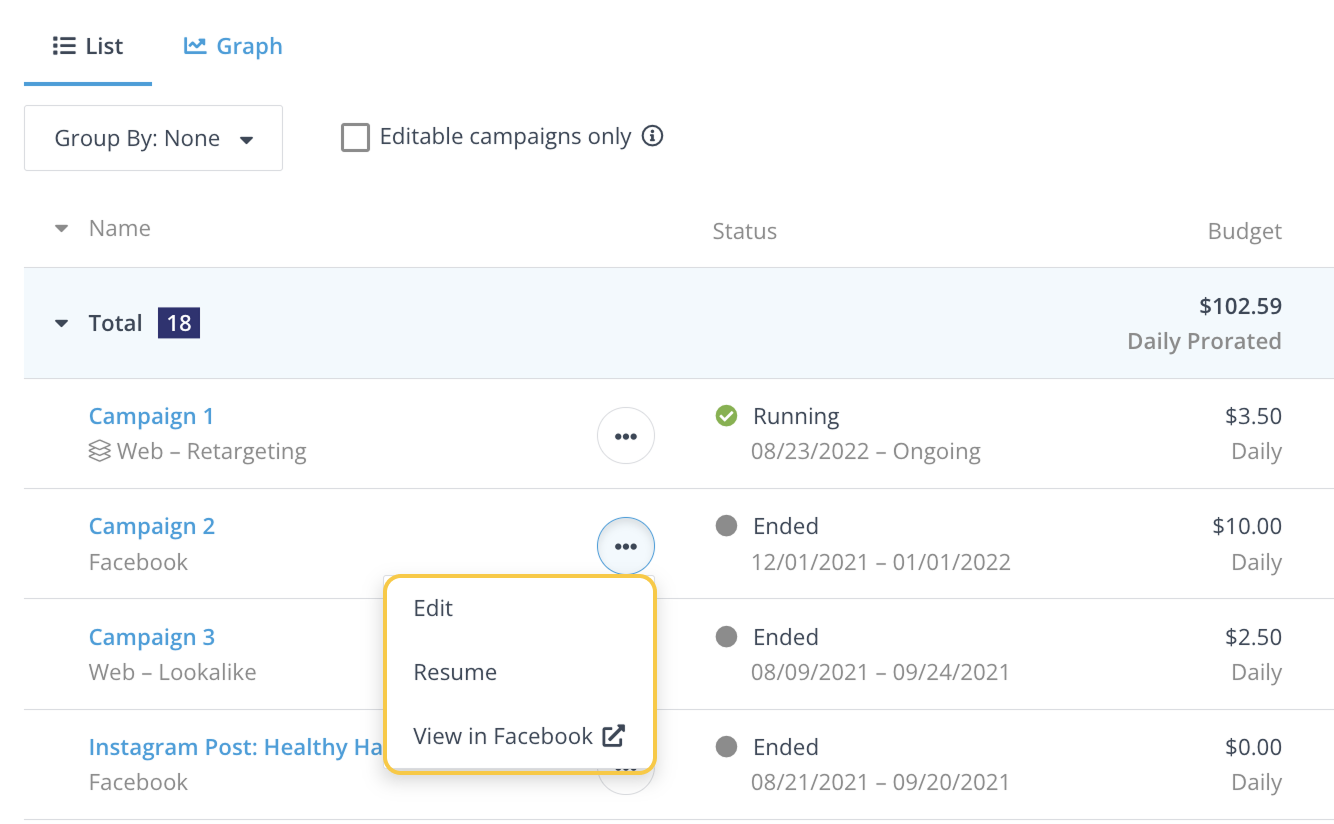Screen dimensions: 1334x824
Task: Open the Campaign 3 link
Action: pyautogui.click(x=151, y=637)
